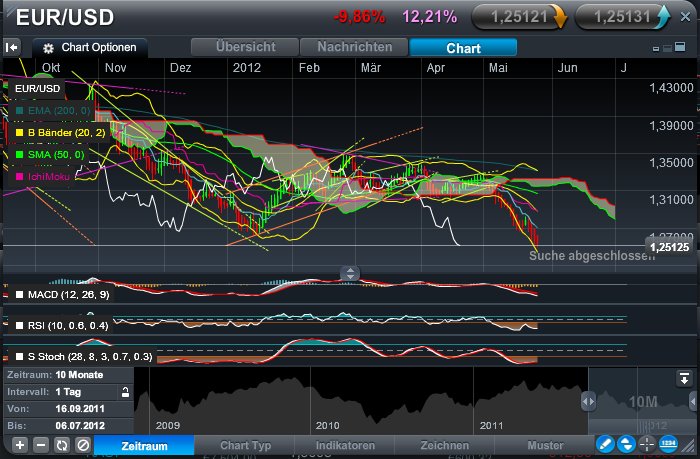This screenshot has width=700, height=459.
Task: Click the EUR/USD window title
Action: 65,17
